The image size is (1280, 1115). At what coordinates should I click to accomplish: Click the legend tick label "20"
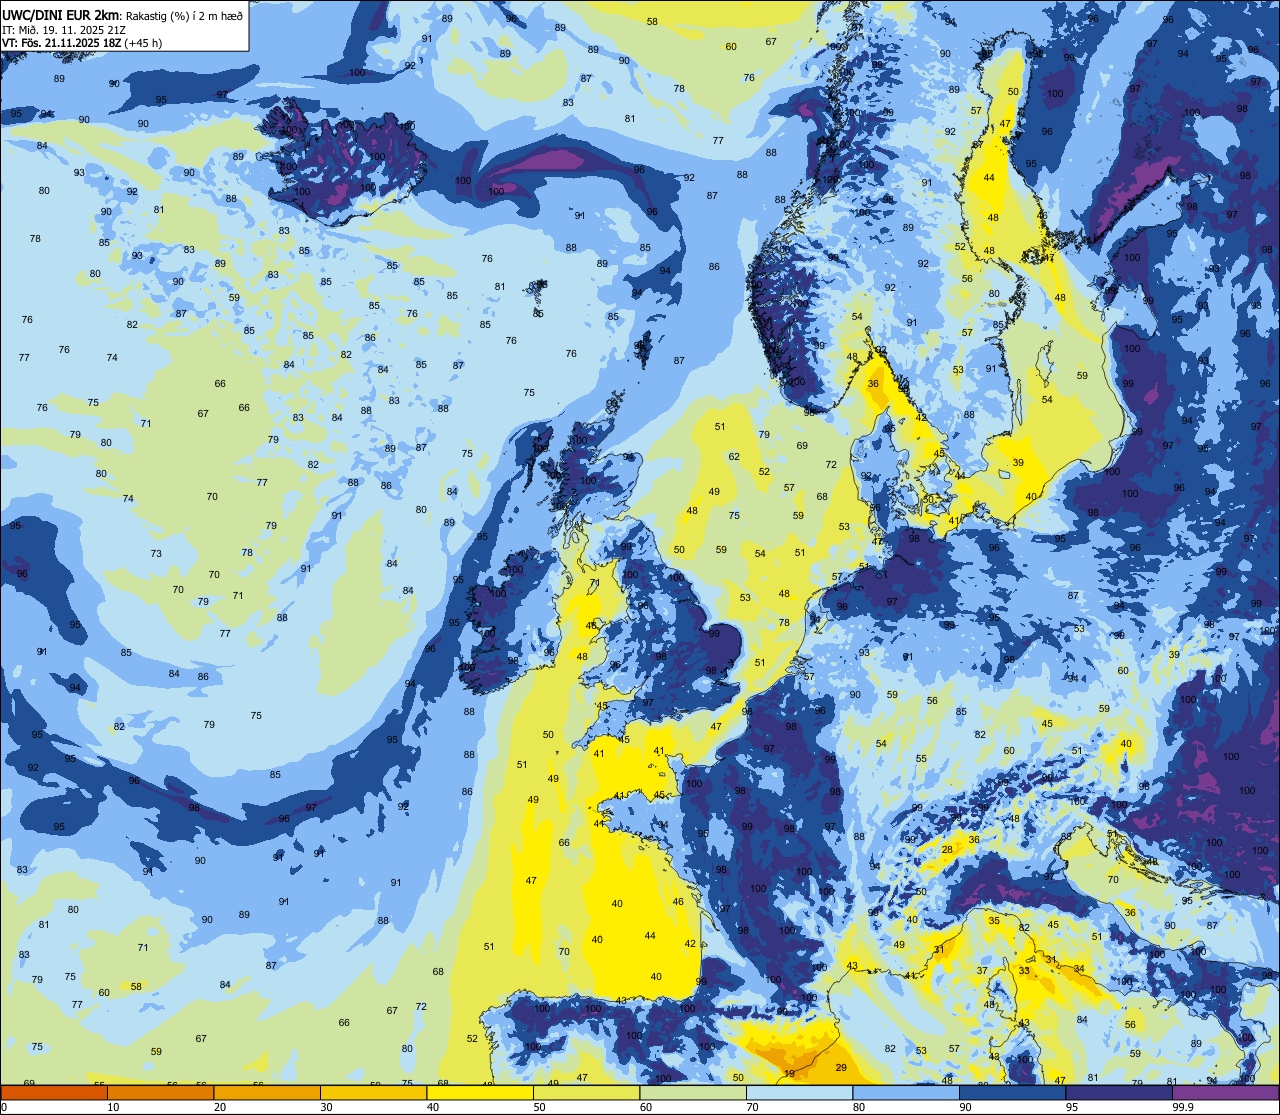pos(219,1107)
